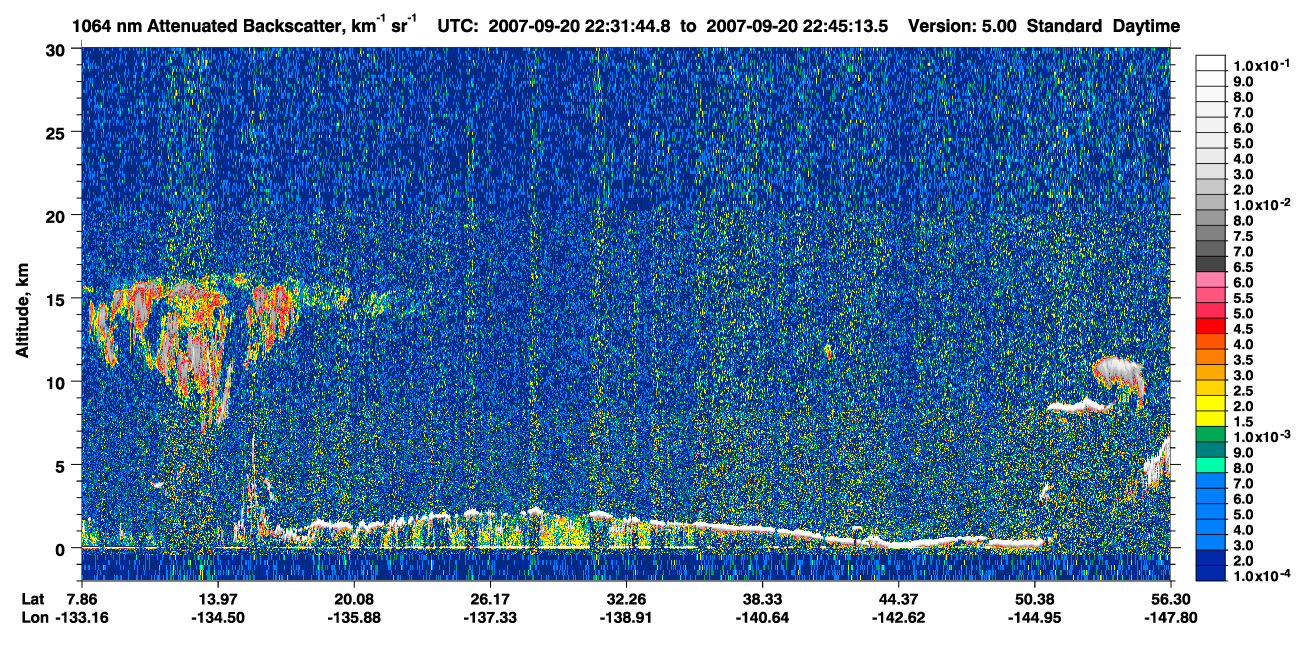Click the colorbar label 1.5

click(x=1243, y=422)
